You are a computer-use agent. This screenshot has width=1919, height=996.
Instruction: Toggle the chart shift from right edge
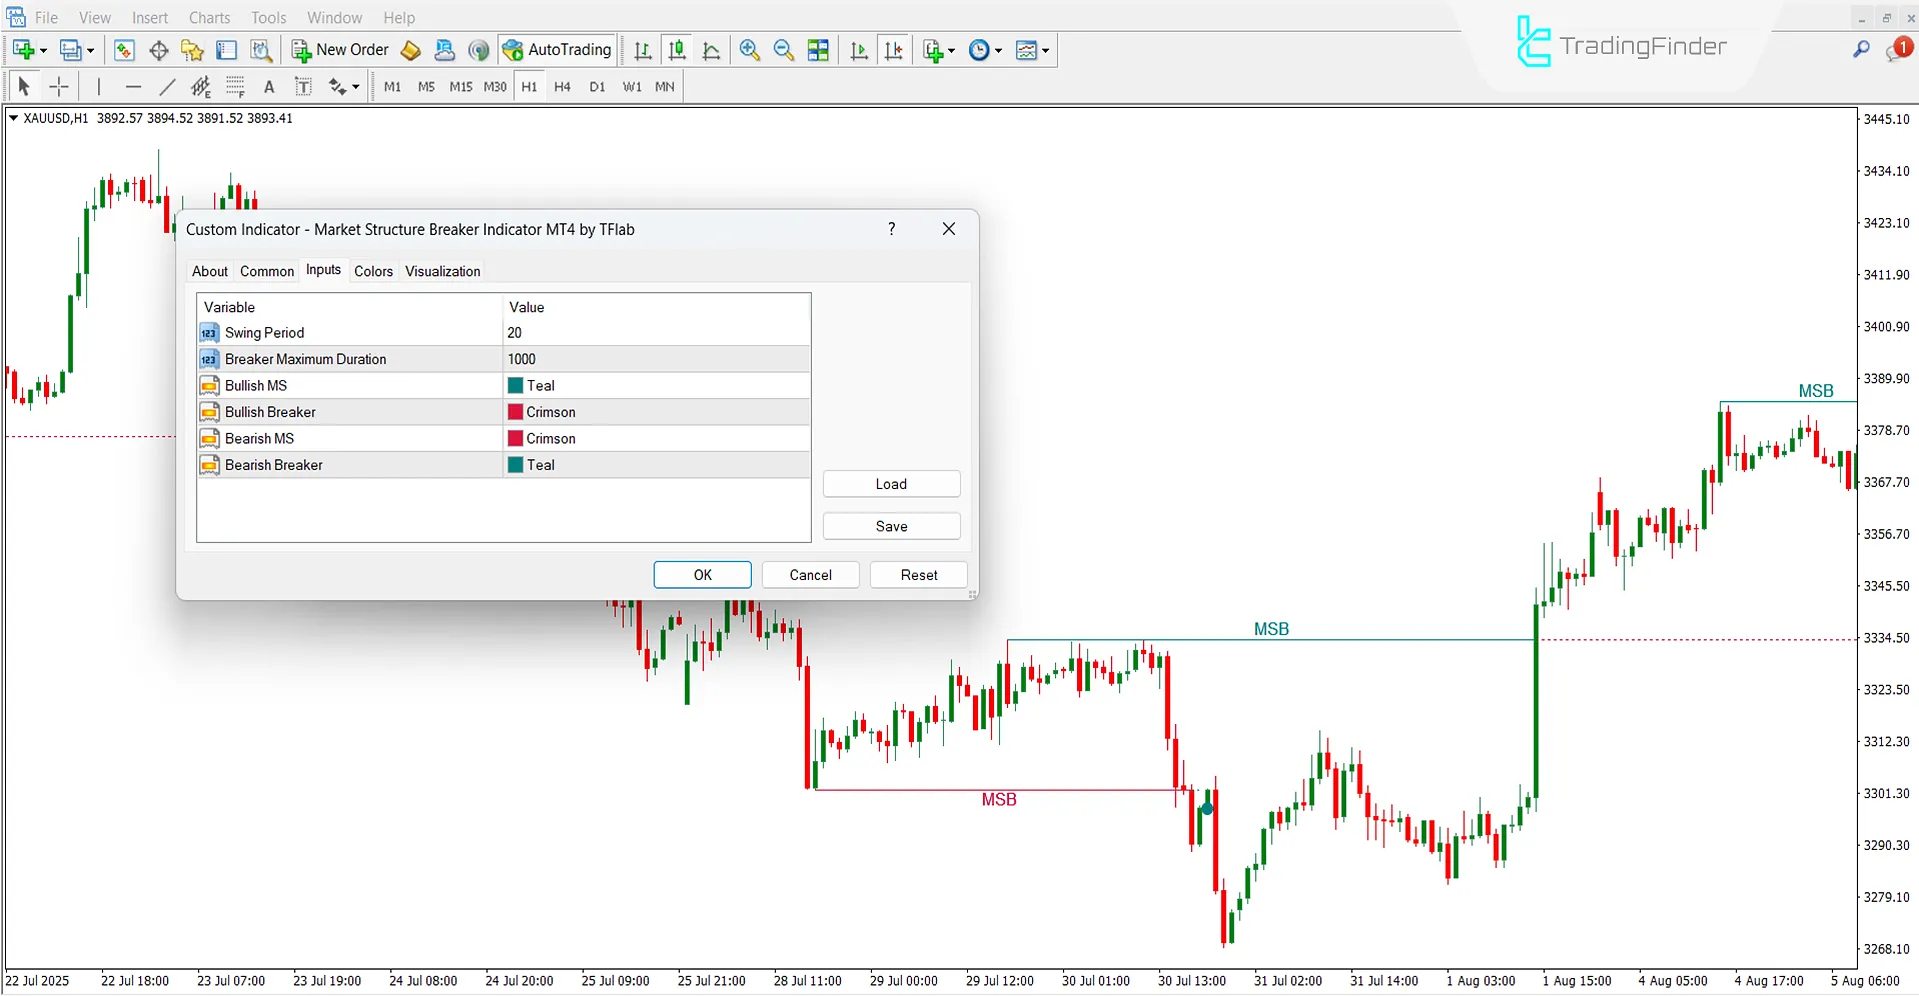pyautogui.click(x=894, y=50)
